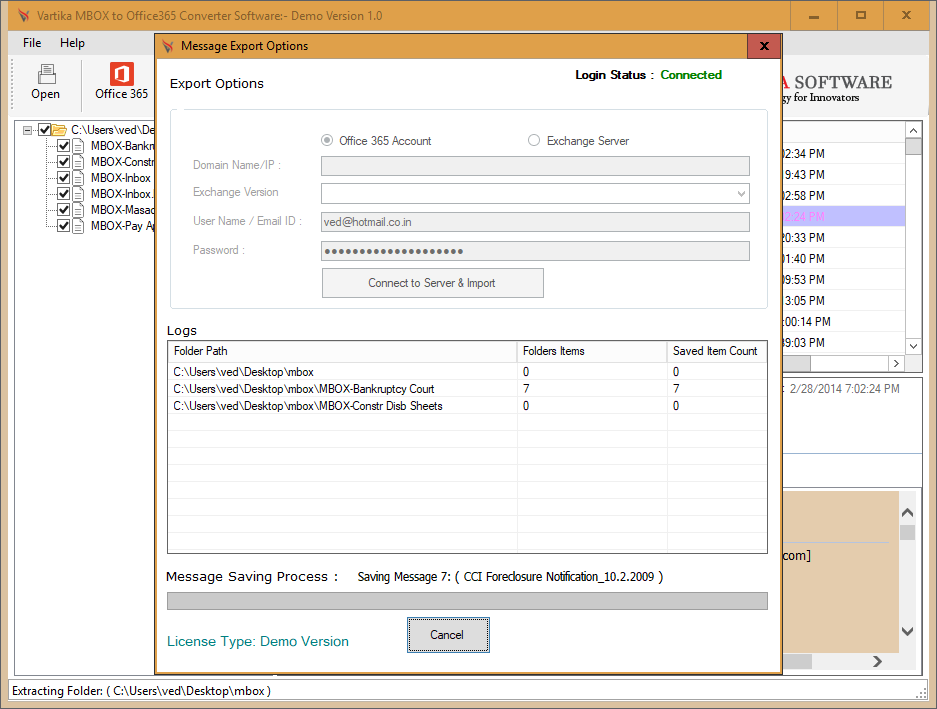The image size is (937, 709).
Task: Uncheck the MBOX-Pay folder checkbox
Action: (x=63, y=226)
